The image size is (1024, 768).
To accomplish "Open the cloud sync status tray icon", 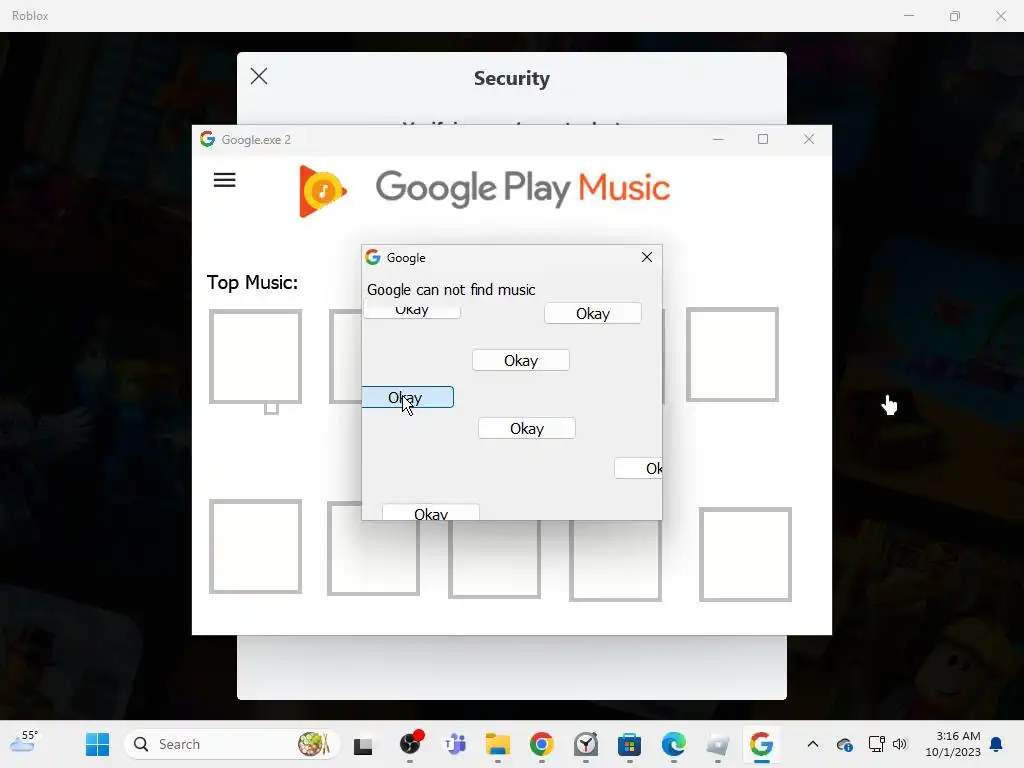I will coord(844,744).
